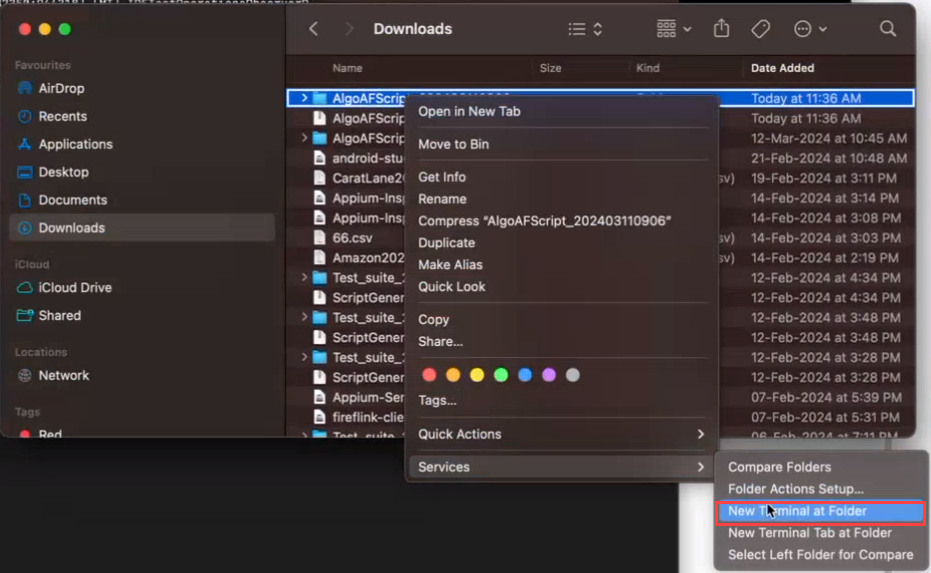Open the group-by grid dropdown in toolbar
Image resolution: width=931 pixels, height=573 pixels.
click(674, 29)
